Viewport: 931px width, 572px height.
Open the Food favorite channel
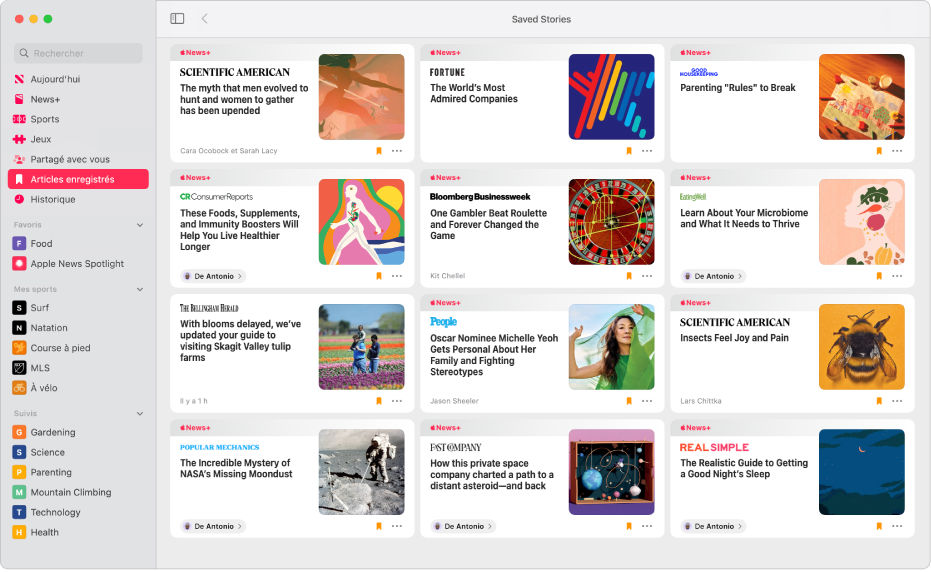click(x=78, y=244)
